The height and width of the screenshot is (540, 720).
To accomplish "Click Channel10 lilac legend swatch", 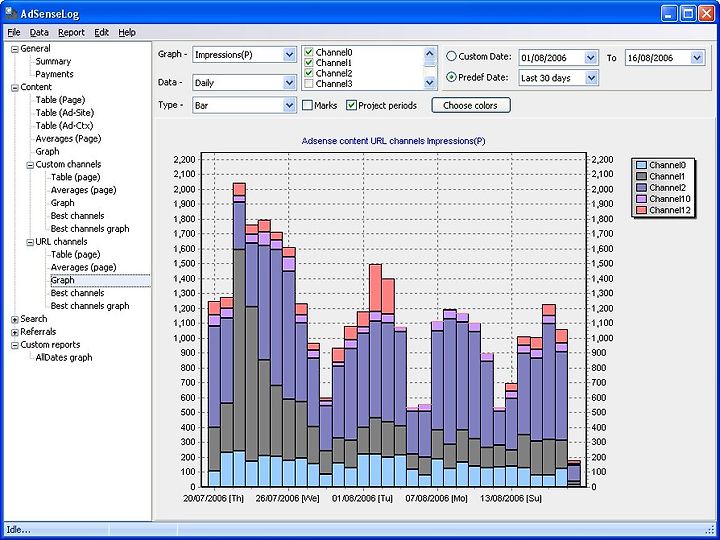I will 641,199.
